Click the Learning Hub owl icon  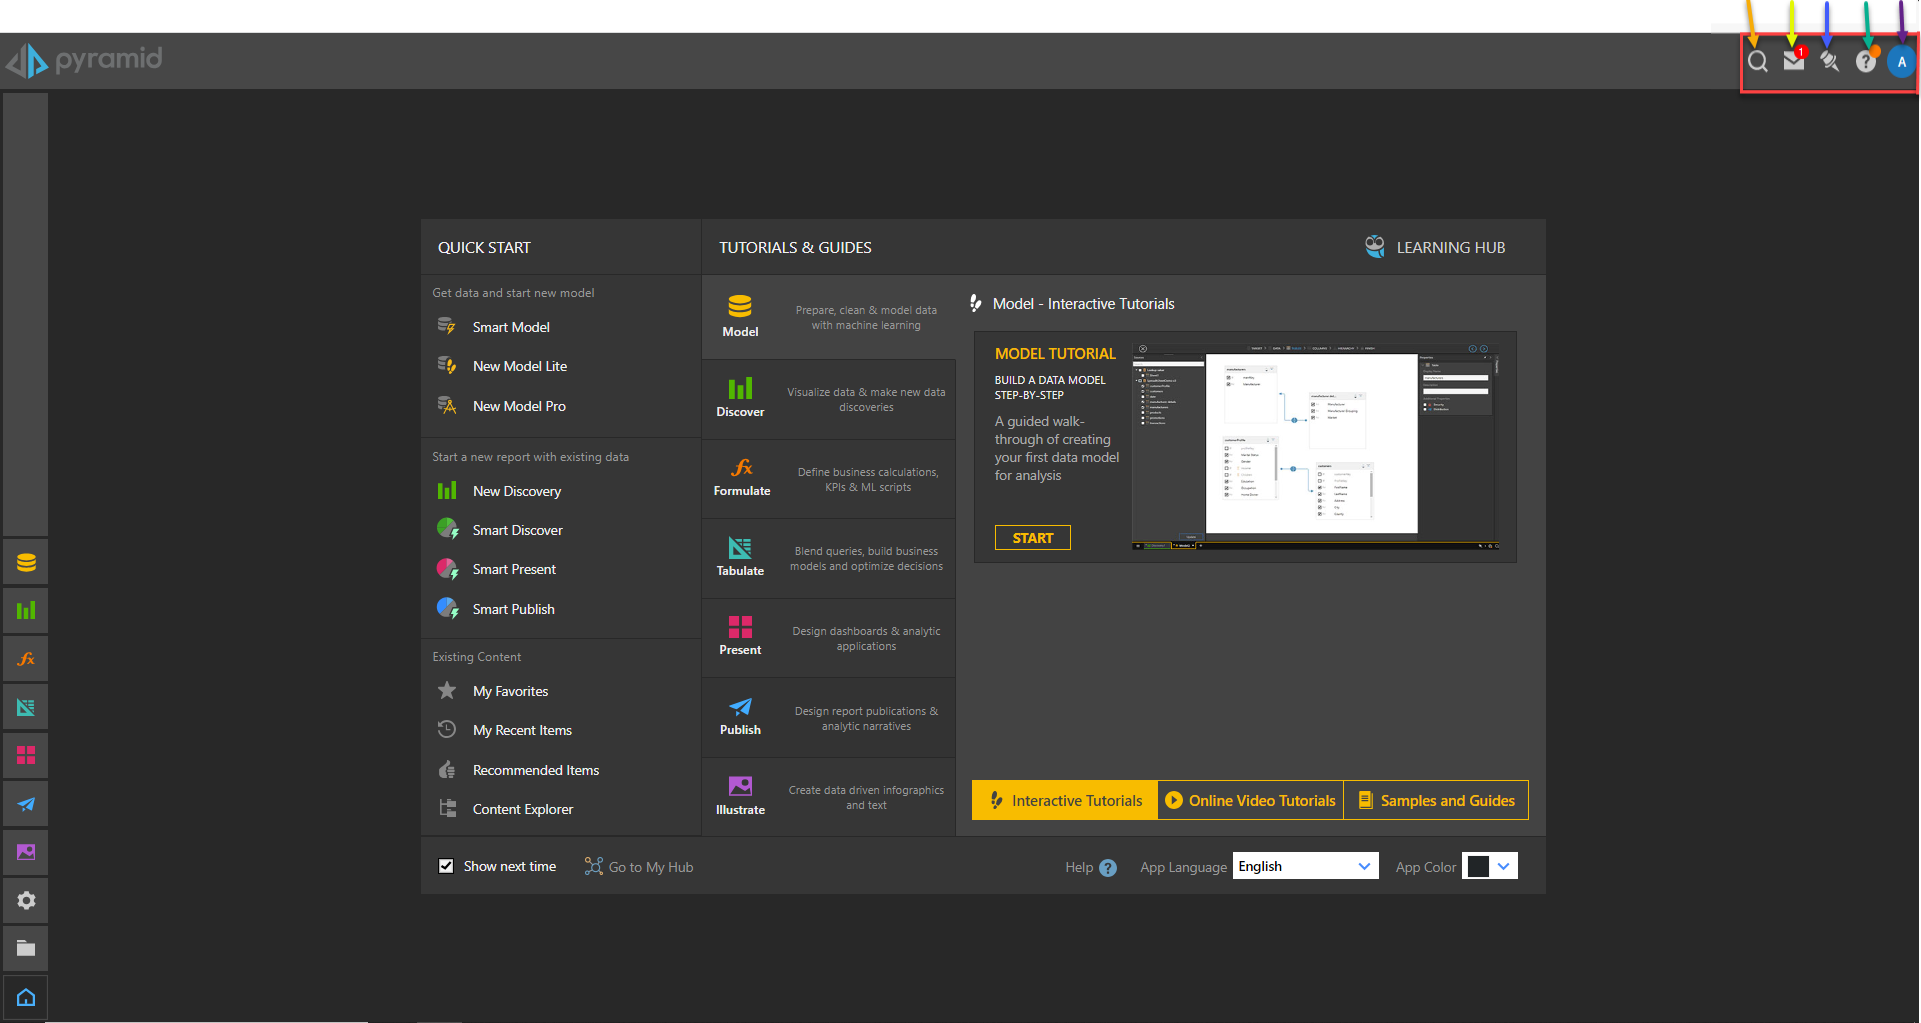tap(1375, 247)
